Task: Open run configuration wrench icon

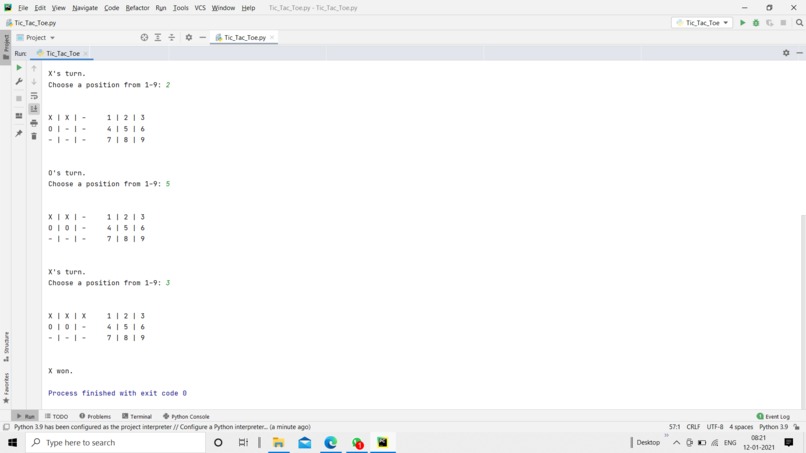Action: coord(19,81)
